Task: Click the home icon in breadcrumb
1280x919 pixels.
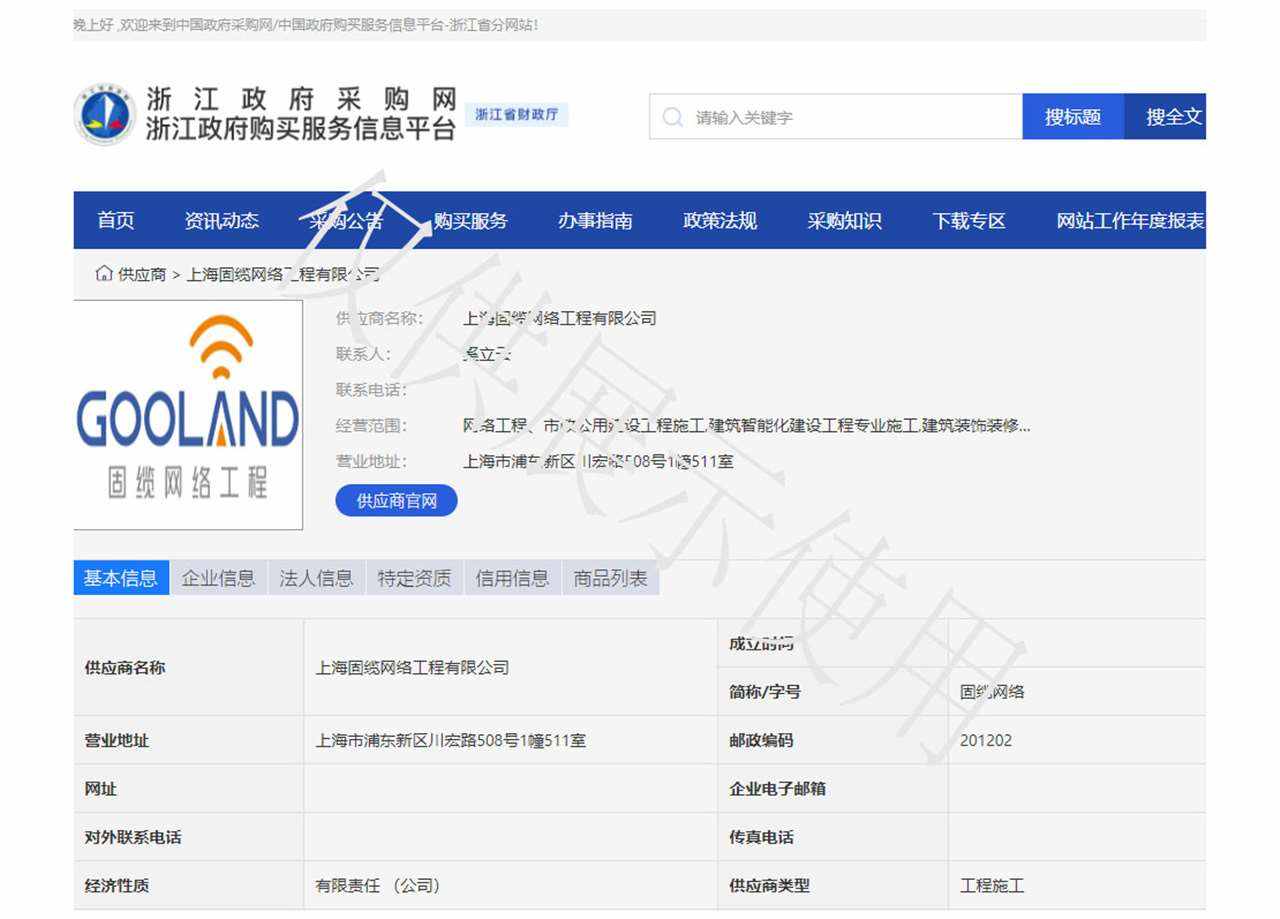Action: pos(103,274)
